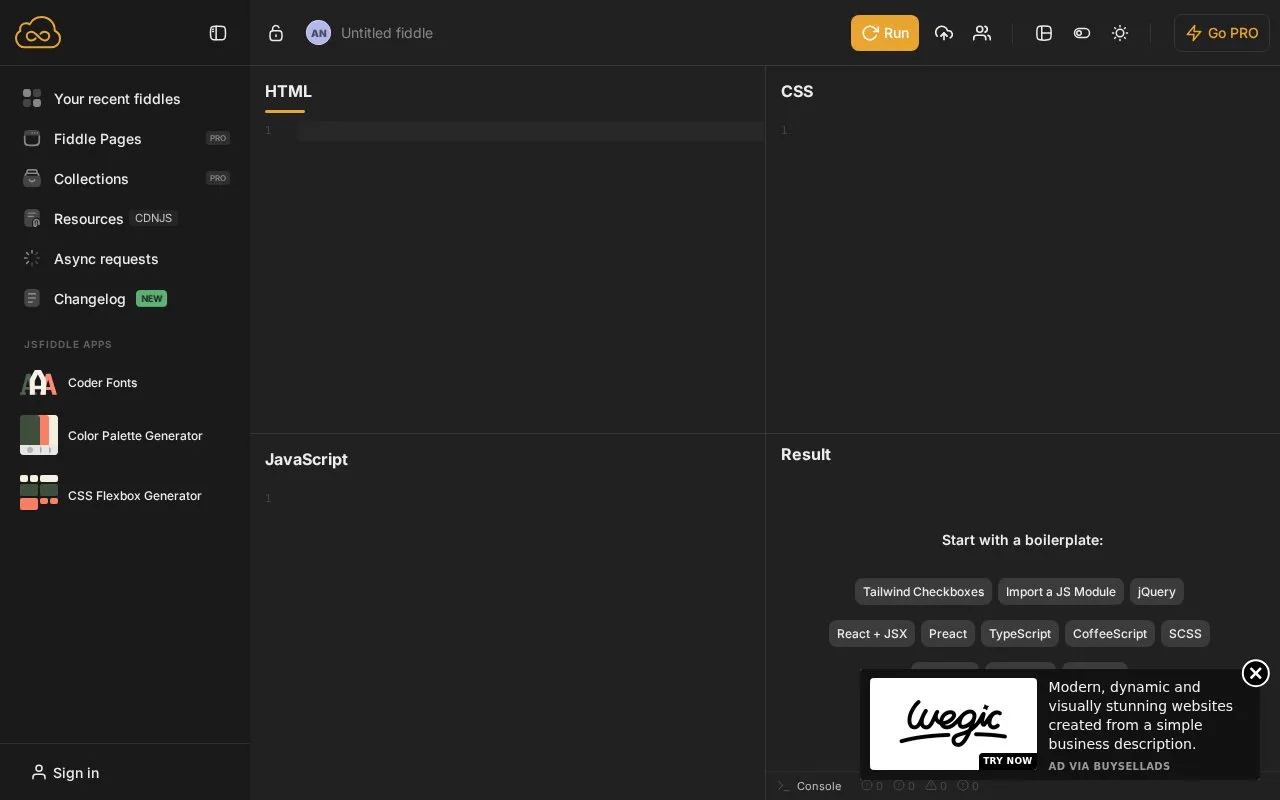Click the cloud upload save icon
Screen dimensions: 1280x800
tap(944, 33)
